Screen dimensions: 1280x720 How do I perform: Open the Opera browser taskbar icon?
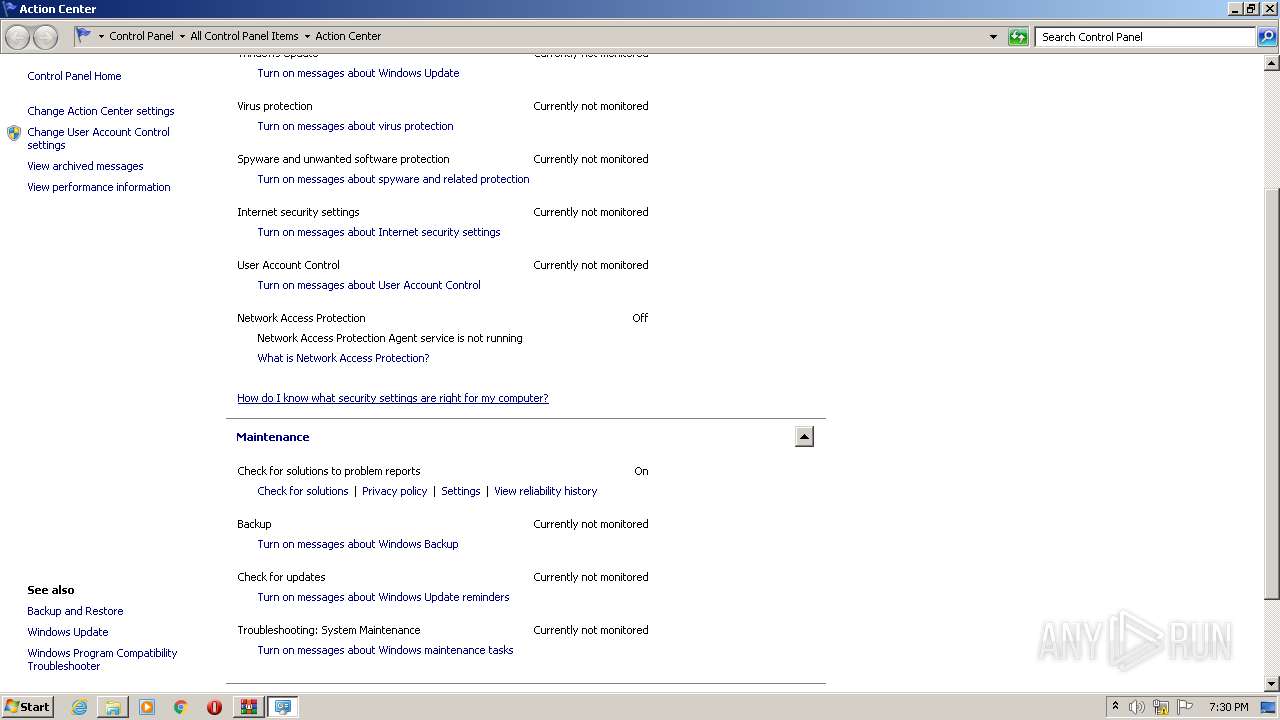[214, 707]
